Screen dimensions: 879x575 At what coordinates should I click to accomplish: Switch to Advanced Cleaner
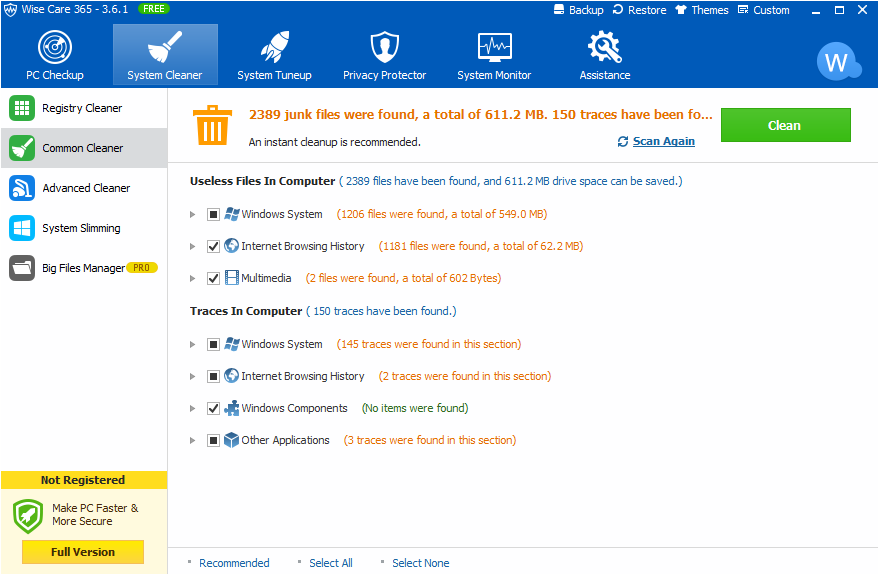[x=84, y=188]
